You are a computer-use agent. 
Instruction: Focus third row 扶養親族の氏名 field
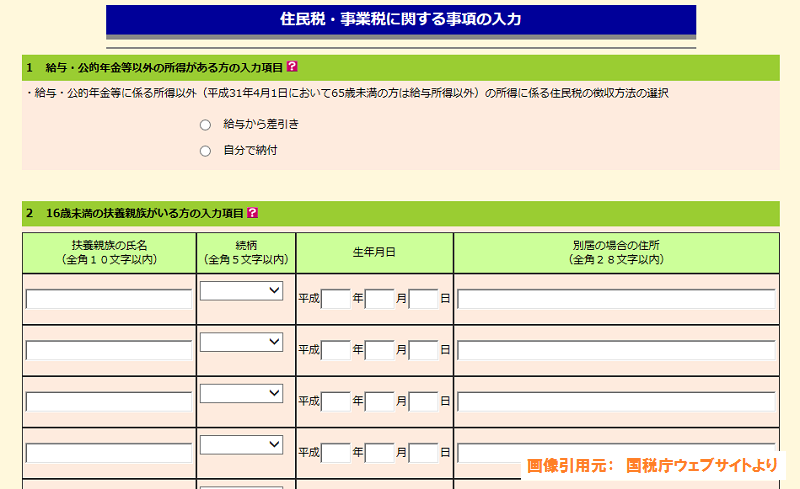[x=109, y=402]
